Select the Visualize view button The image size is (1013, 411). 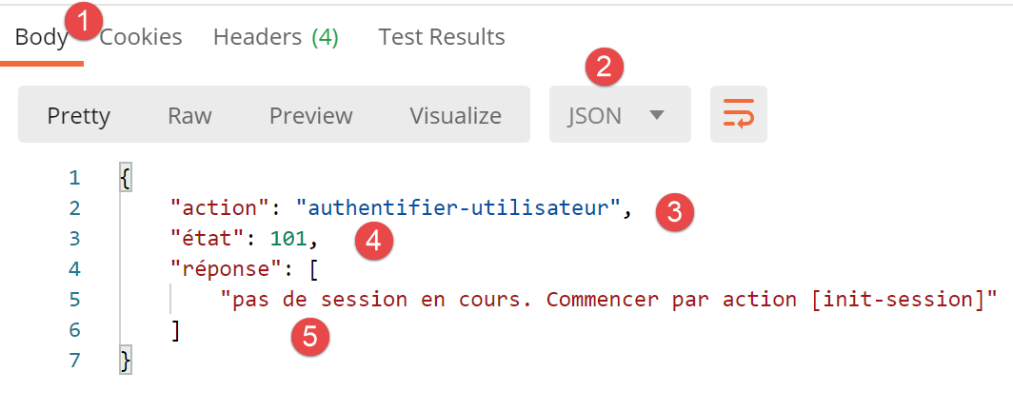tap(455, 115)
